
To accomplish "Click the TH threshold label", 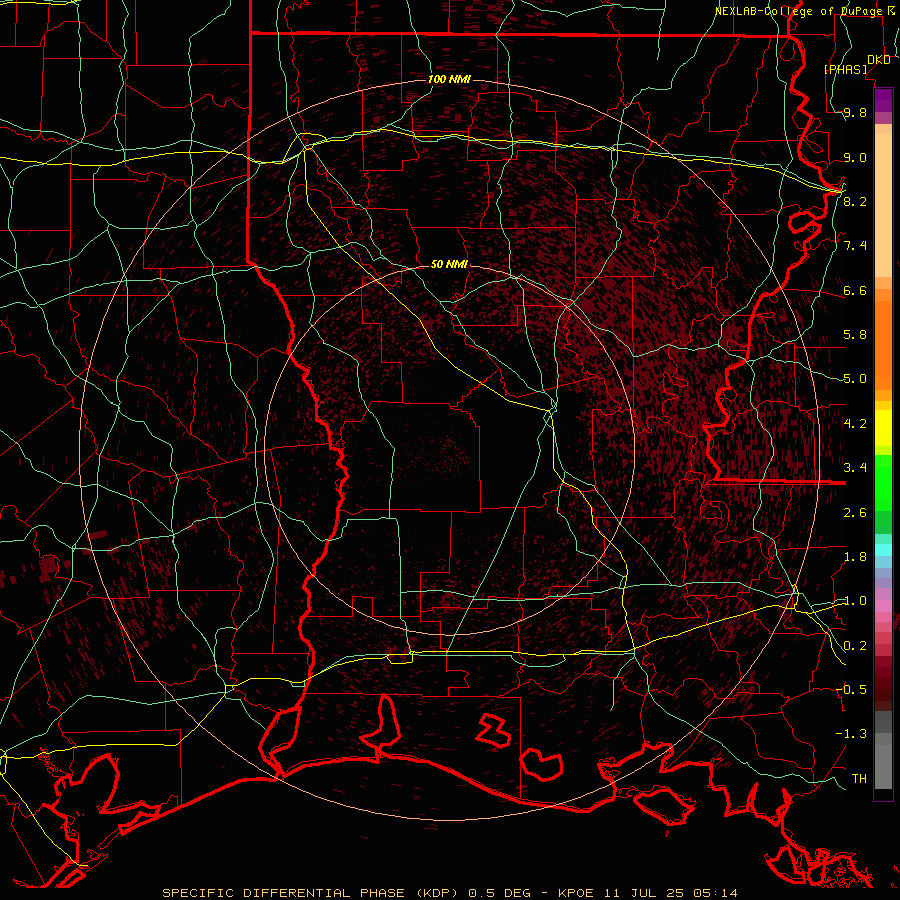I will click(859, 778).
